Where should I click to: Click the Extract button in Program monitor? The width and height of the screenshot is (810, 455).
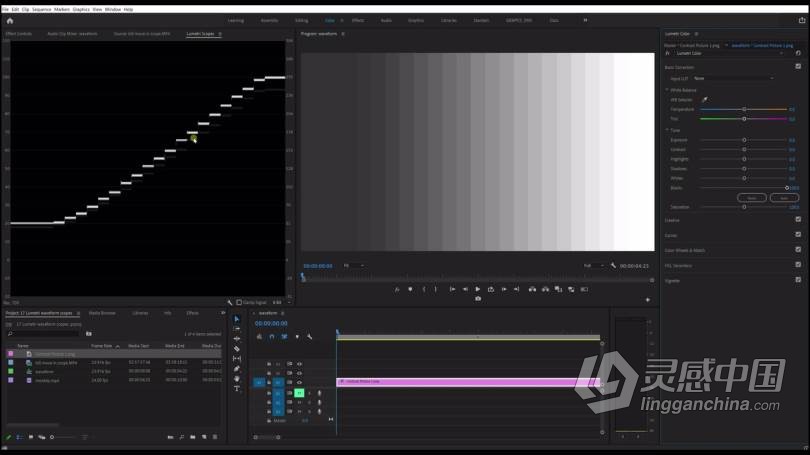pyautogui.click(x=545, y=289)
